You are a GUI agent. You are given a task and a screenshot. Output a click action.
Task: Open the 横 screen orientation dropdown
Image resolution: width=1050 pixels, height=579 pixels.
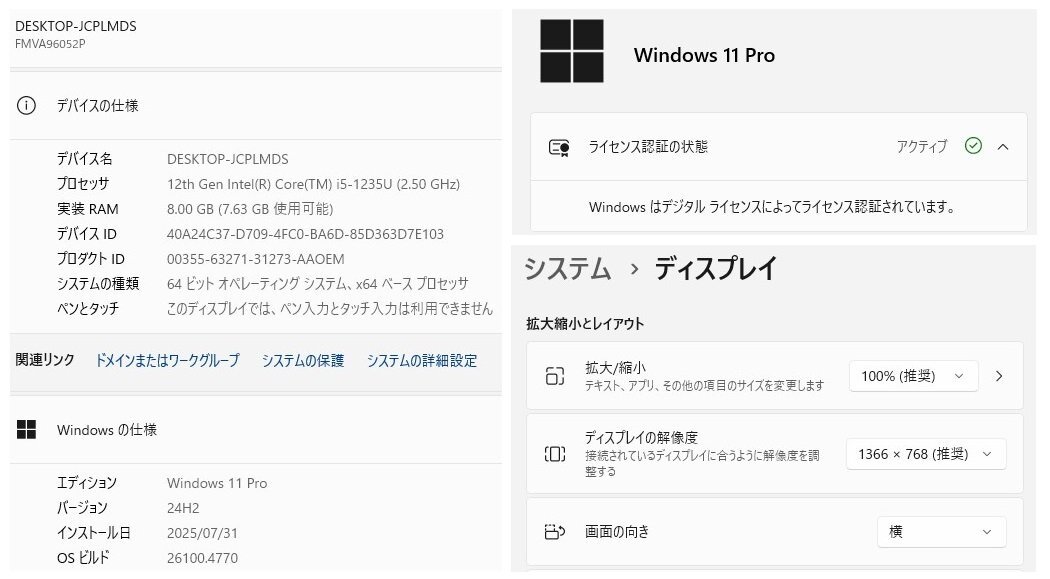tap(942, 532)
